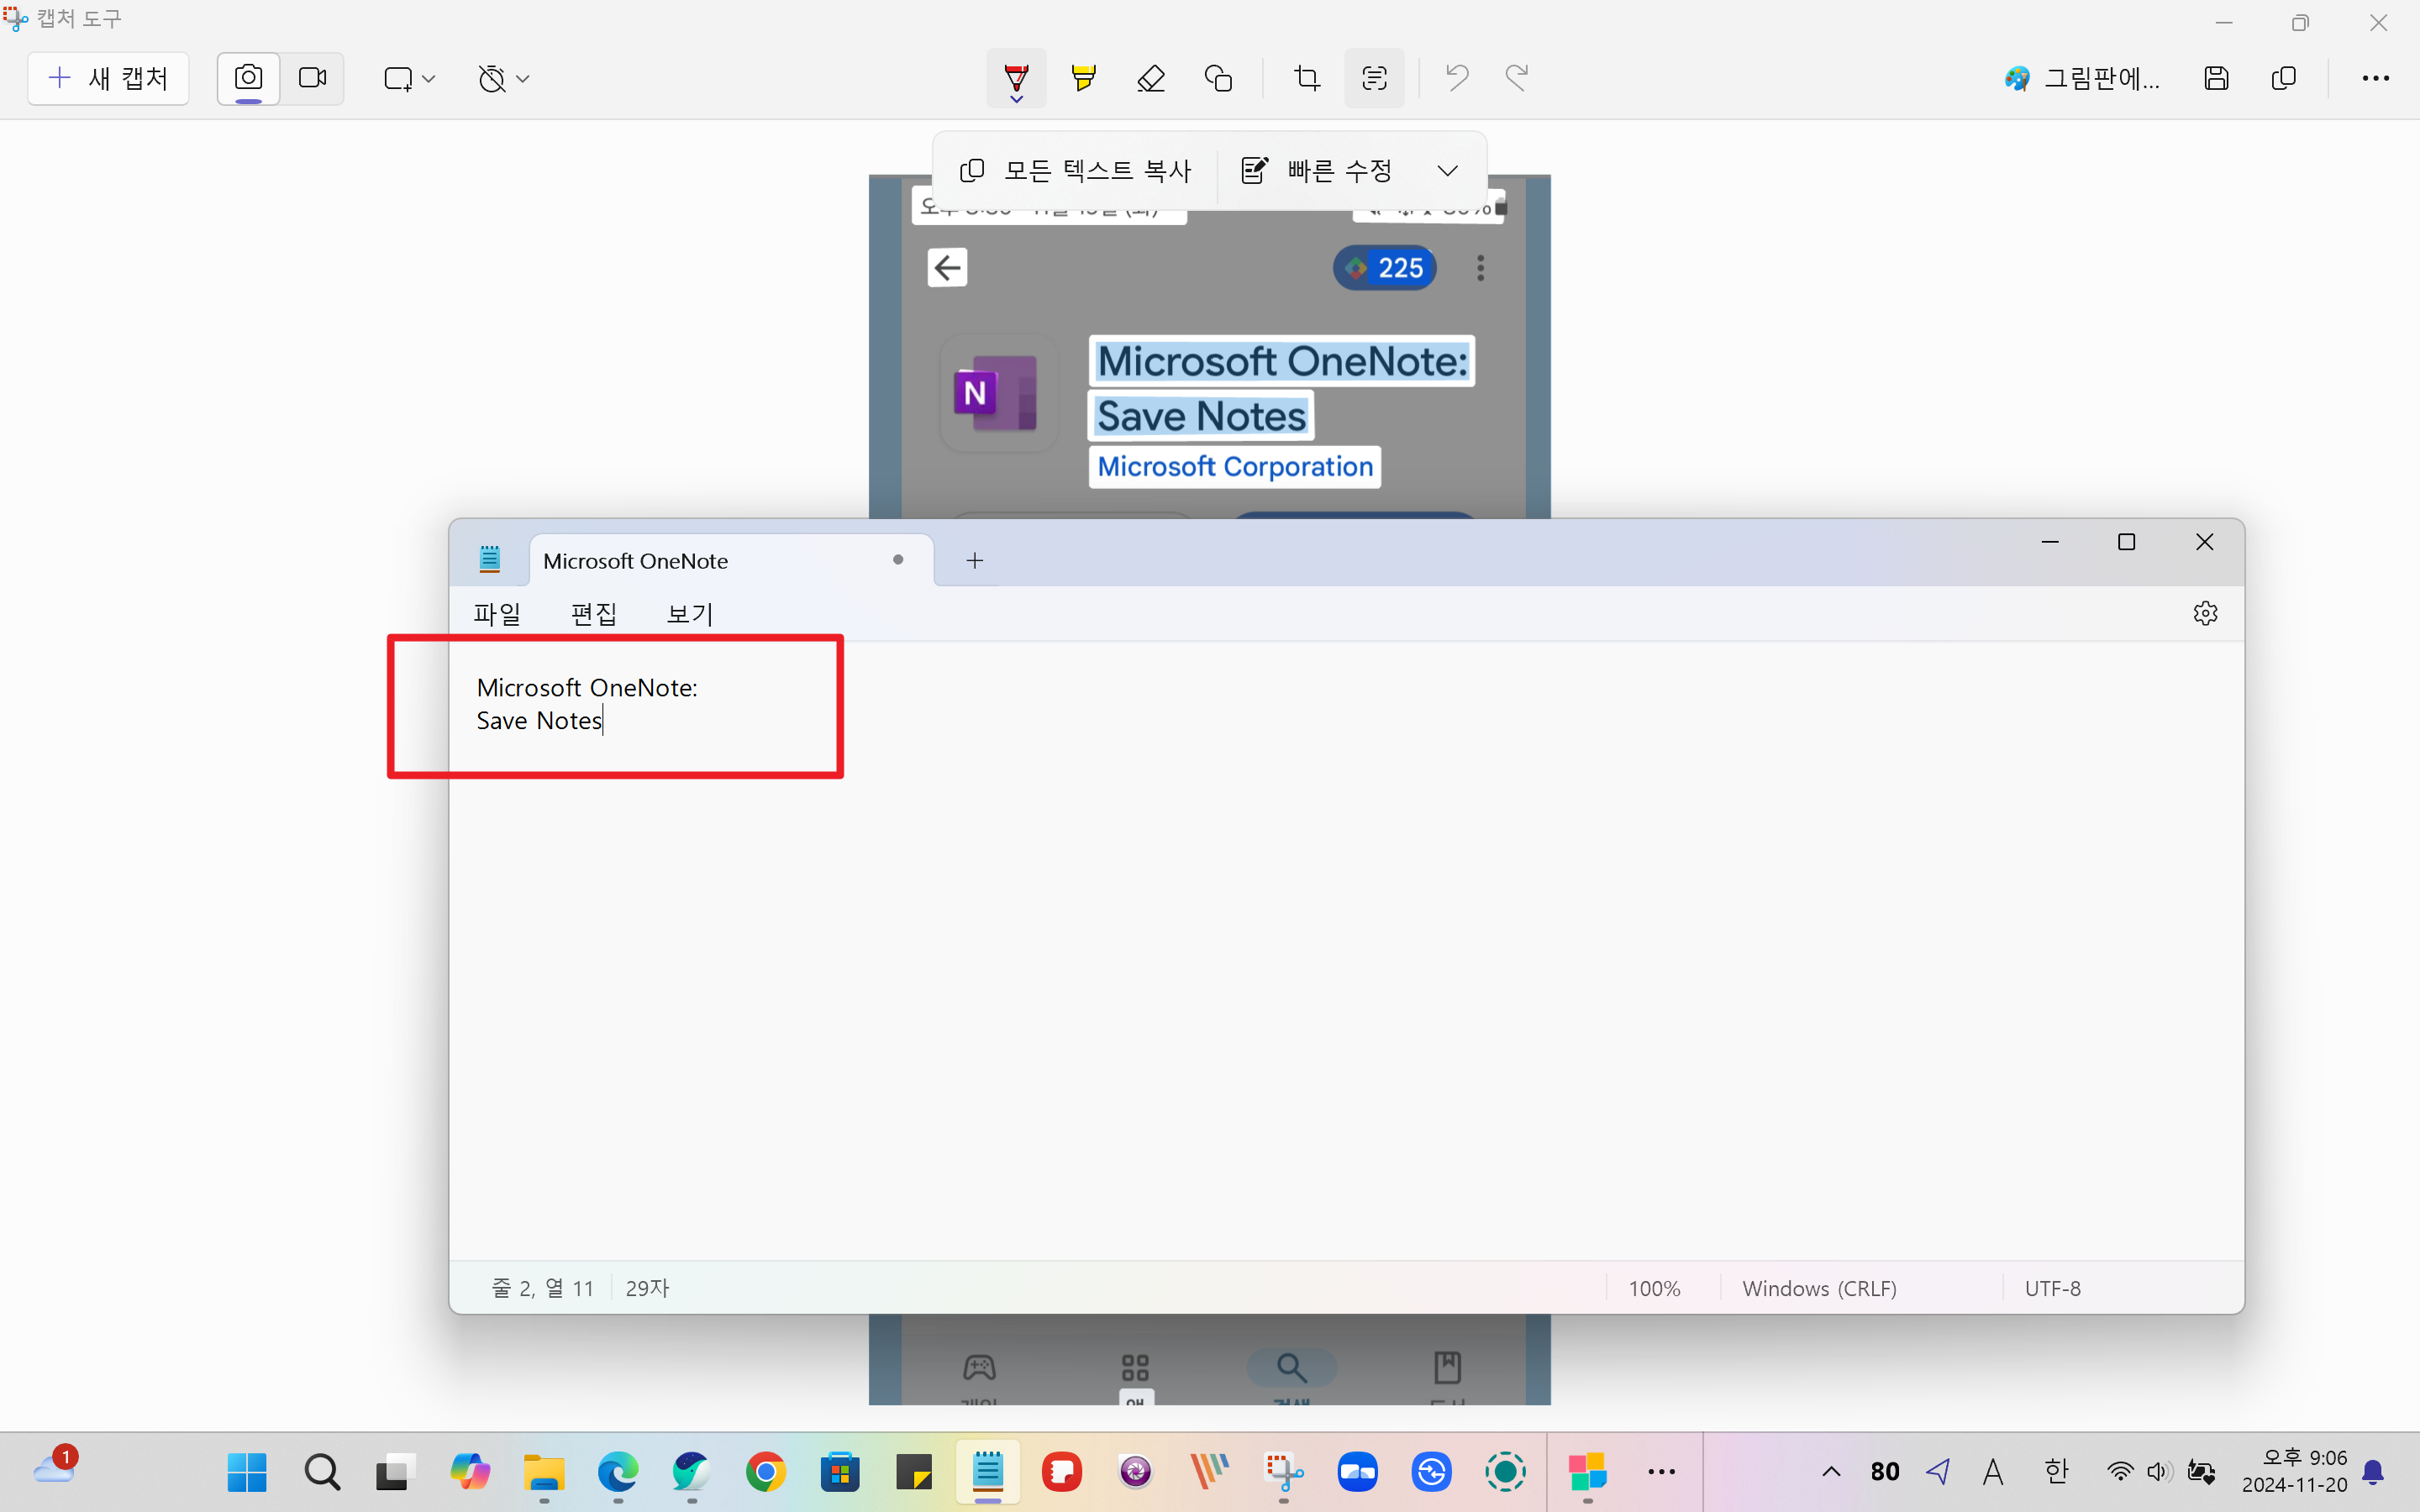Open the Windows Start menu

[247, 1472]
